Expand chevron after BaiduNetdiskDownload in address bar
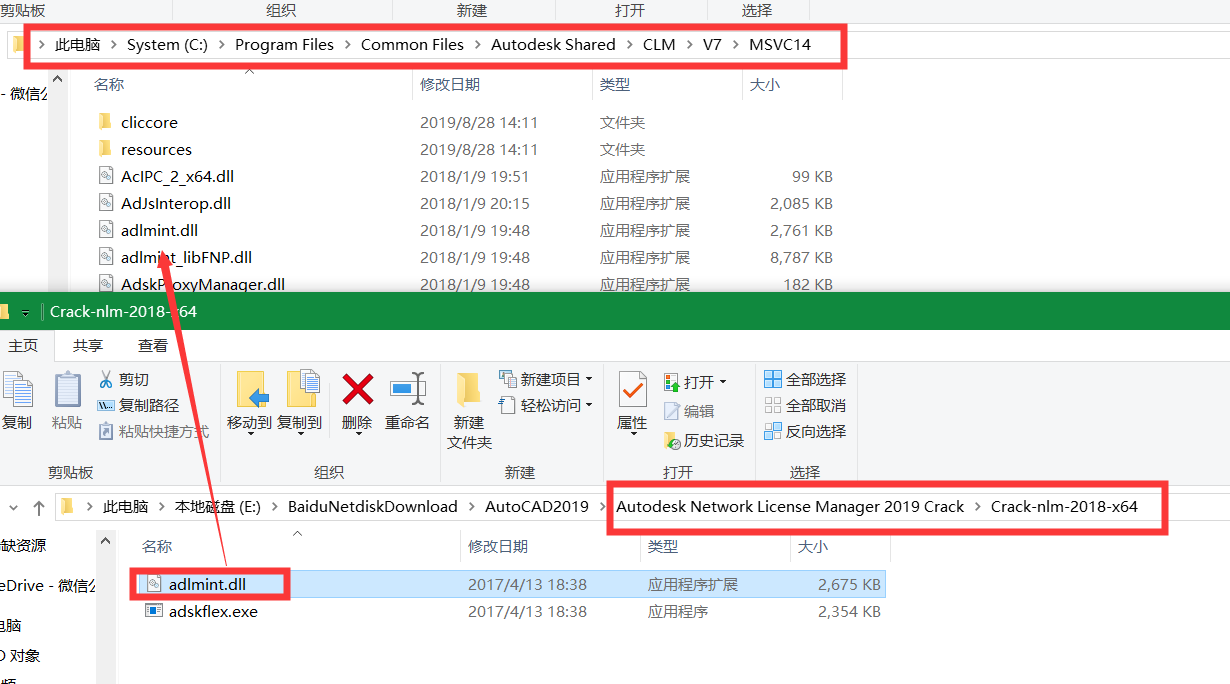The image size is (1230, 684). 471,507
